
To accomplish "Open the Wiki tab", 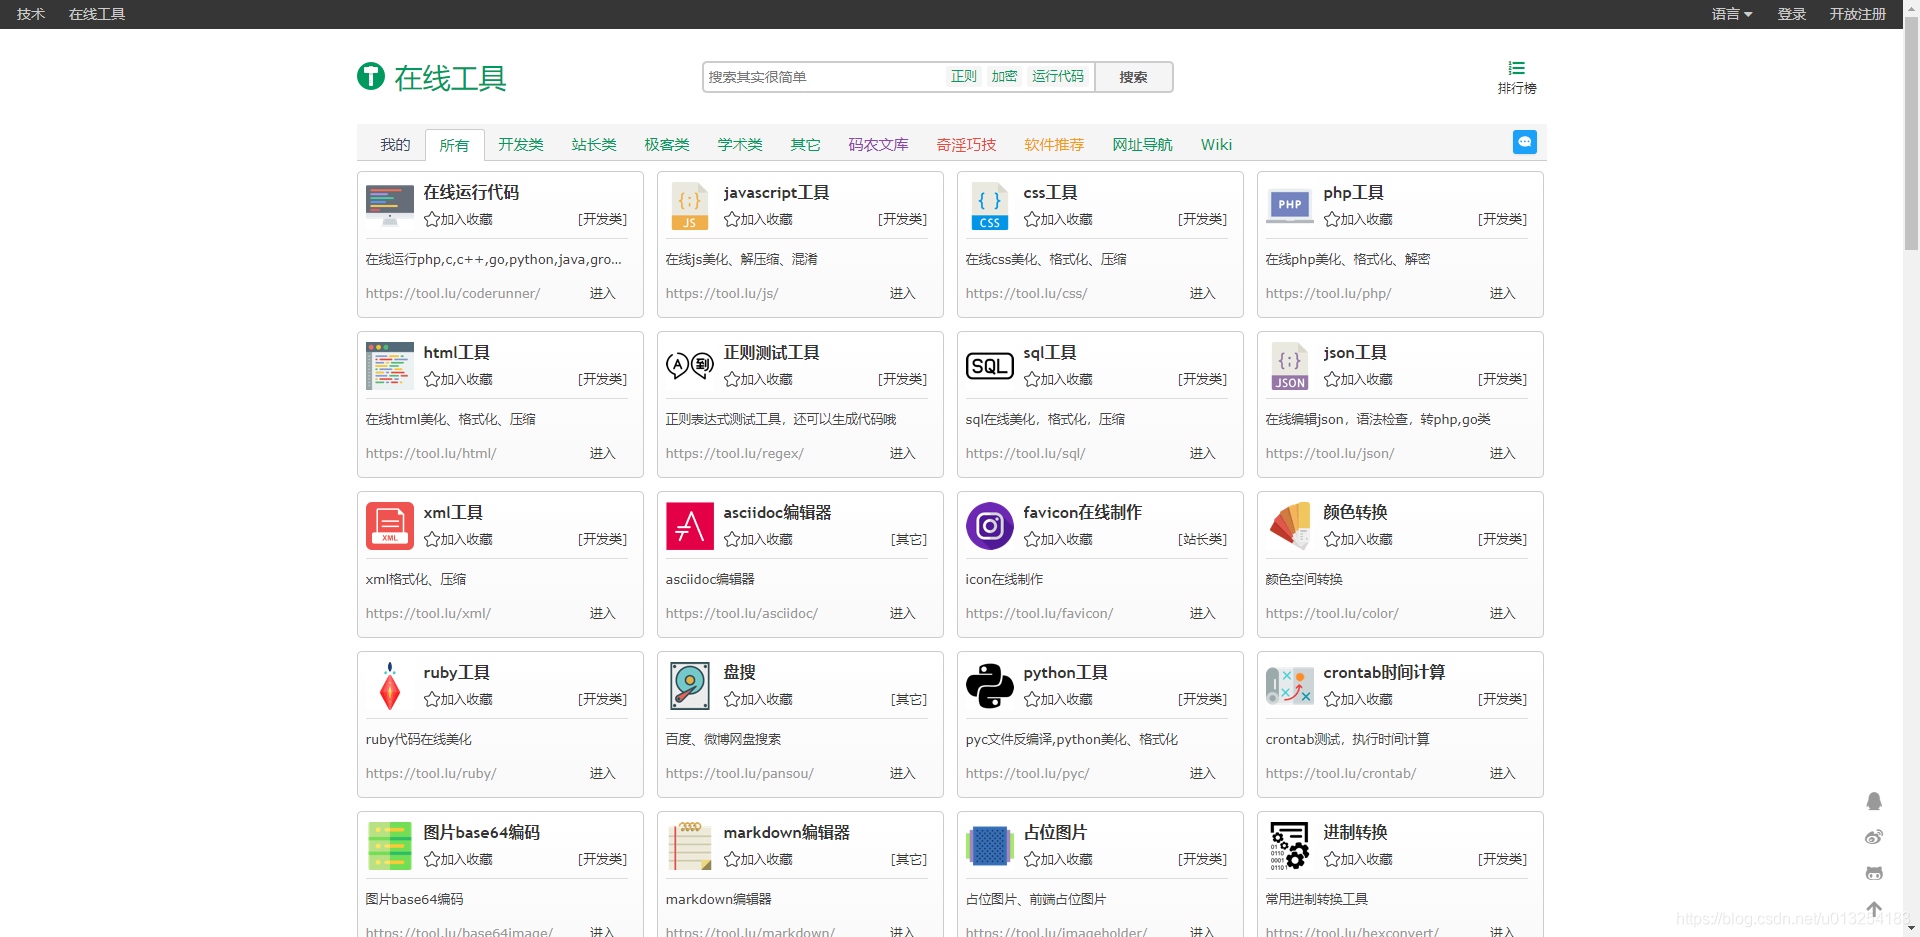I will pyautogui.click(x=1216, y=145).
